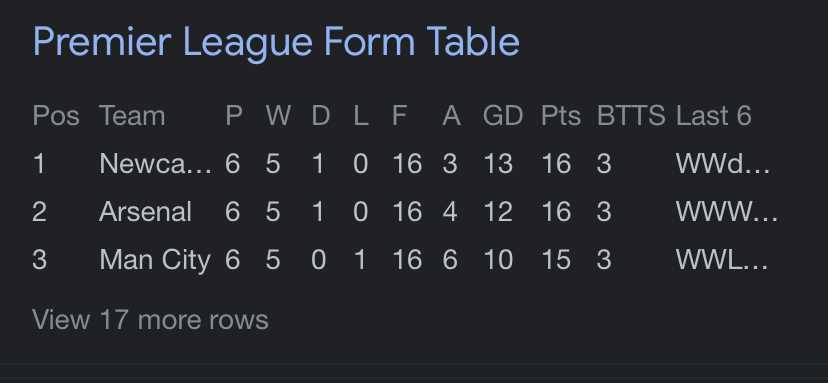Click the Pos column header
Screen dimensions: 828x383
pyautogui.click(x=56, y=116)
